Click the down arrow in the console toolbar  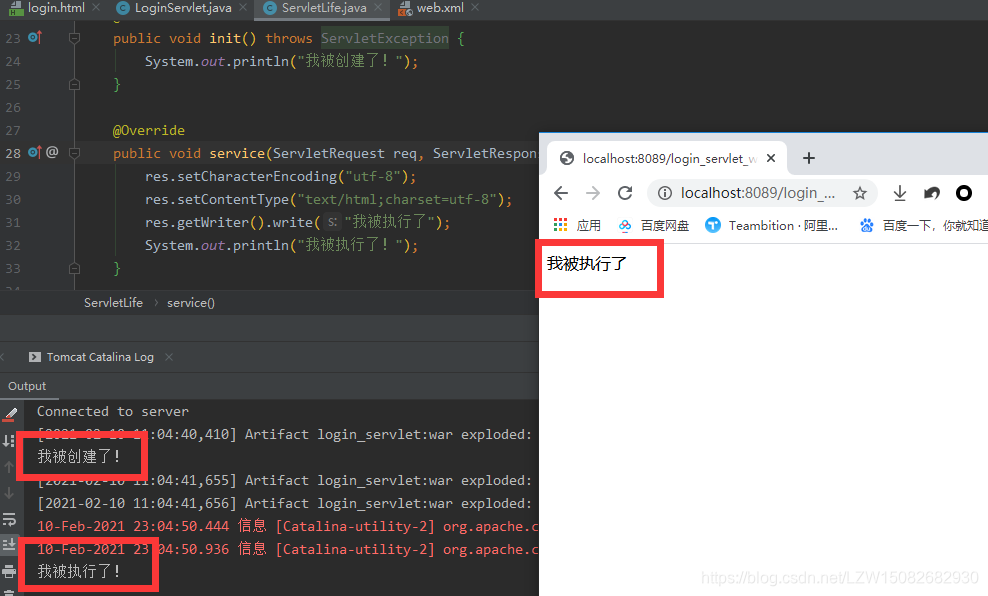click(9, 493)
